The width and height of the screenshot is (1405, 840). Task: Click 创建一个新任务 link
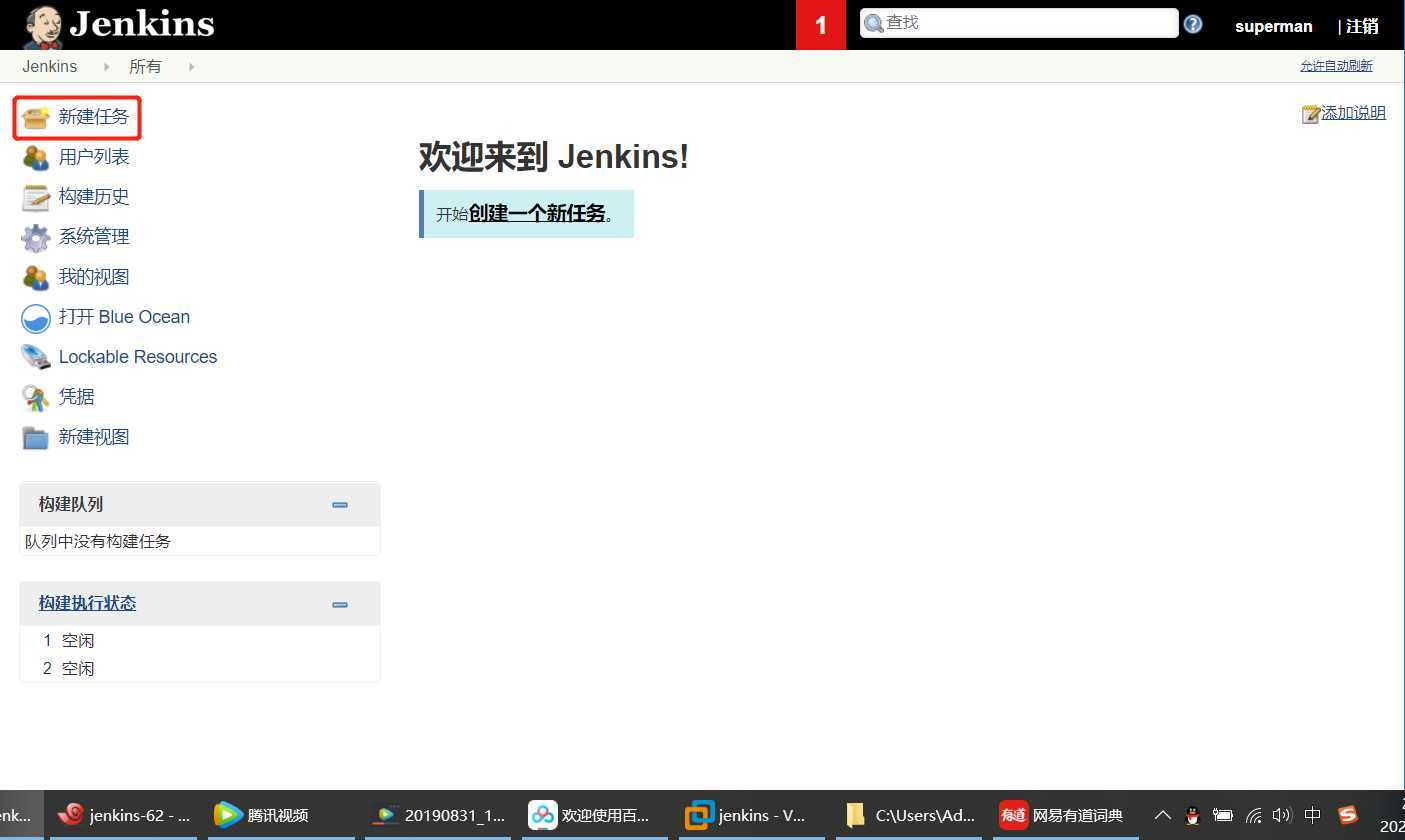point(537,213)
